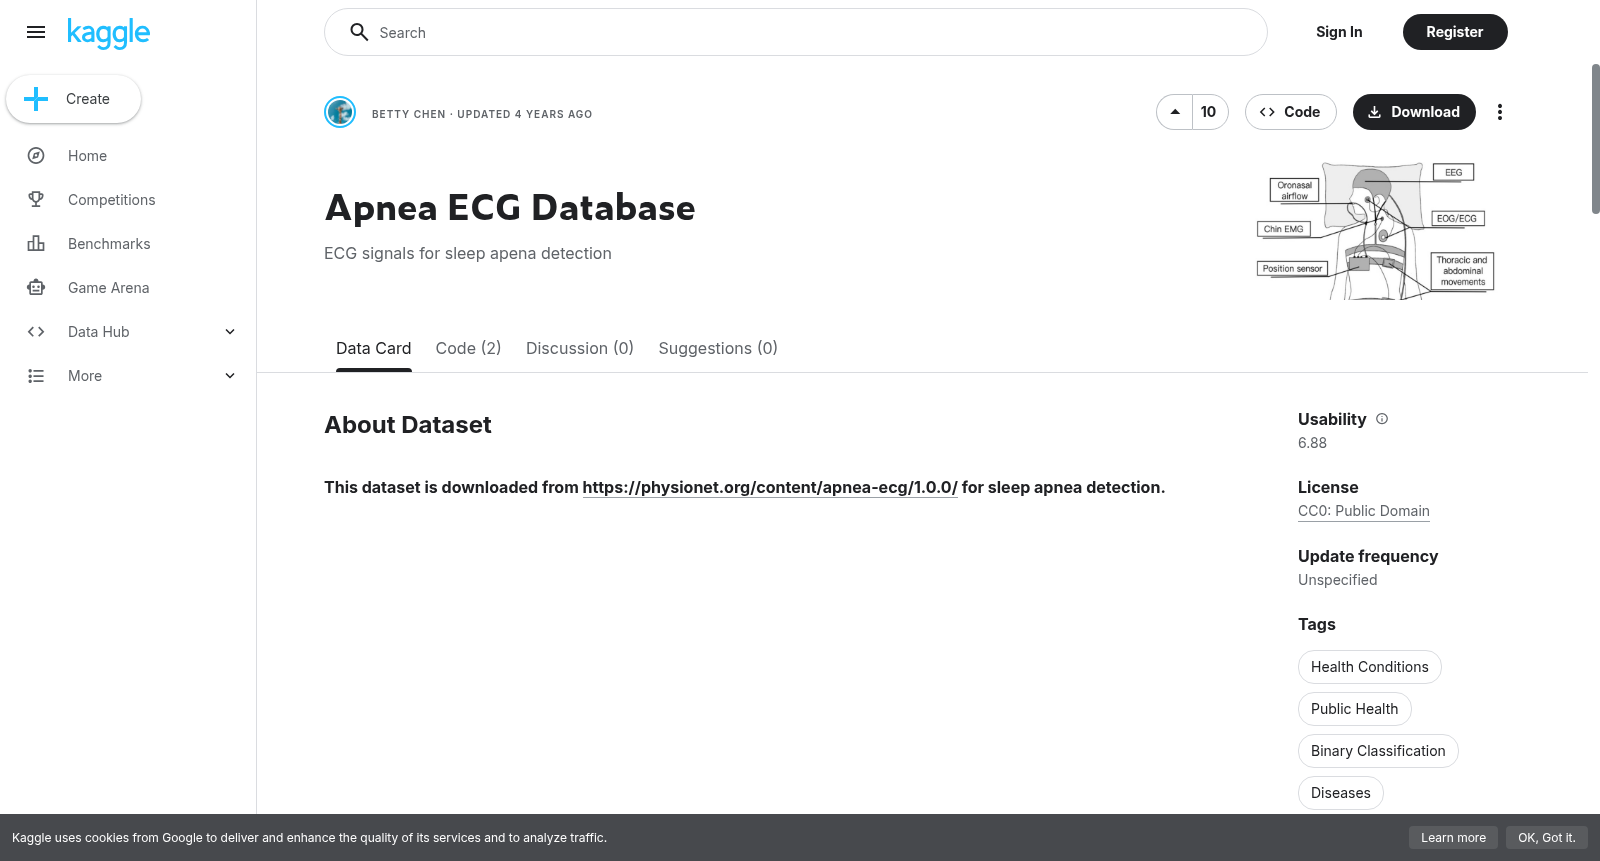Screen dimensions: 1600x861
Task: Switch to the Data Card tab
Action: pyautogui.click(x=373, y=348)
